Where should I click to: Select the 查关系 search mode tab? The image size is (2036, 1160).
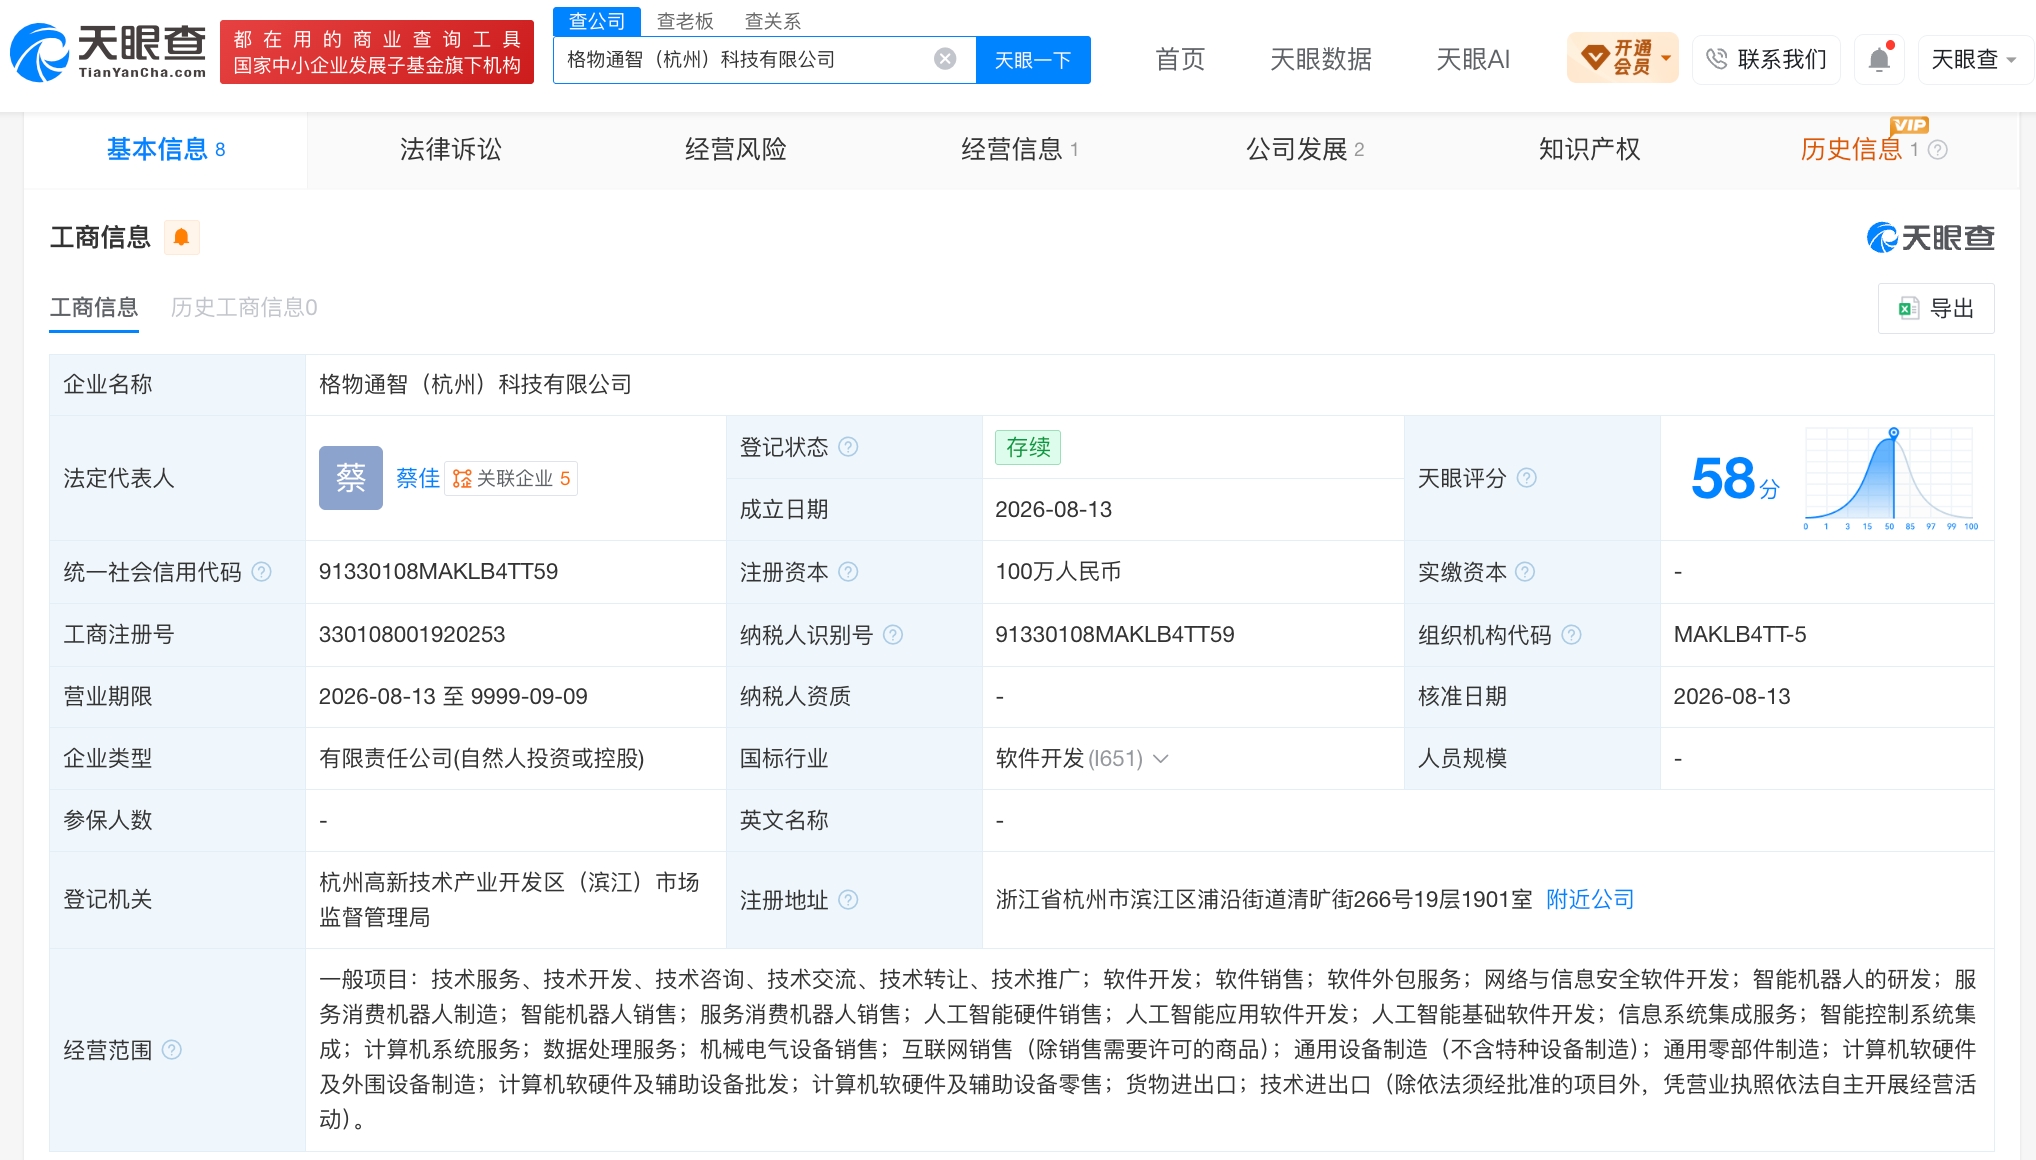click(773, 21)
